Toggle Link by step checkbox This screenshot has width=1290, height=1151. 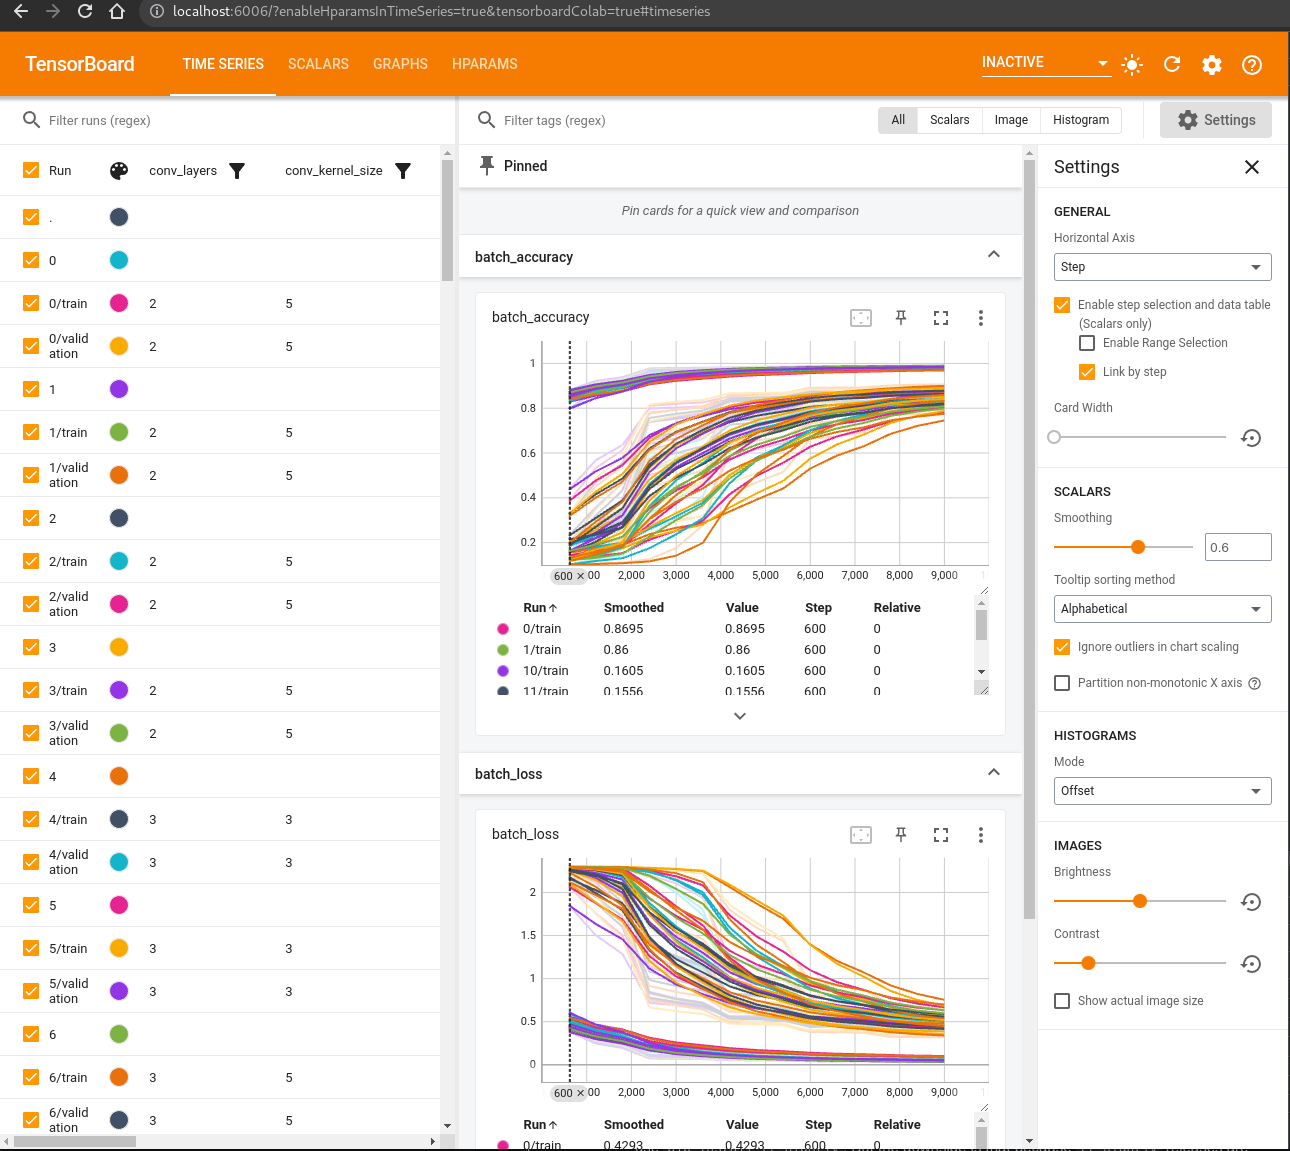point(1087,372)
